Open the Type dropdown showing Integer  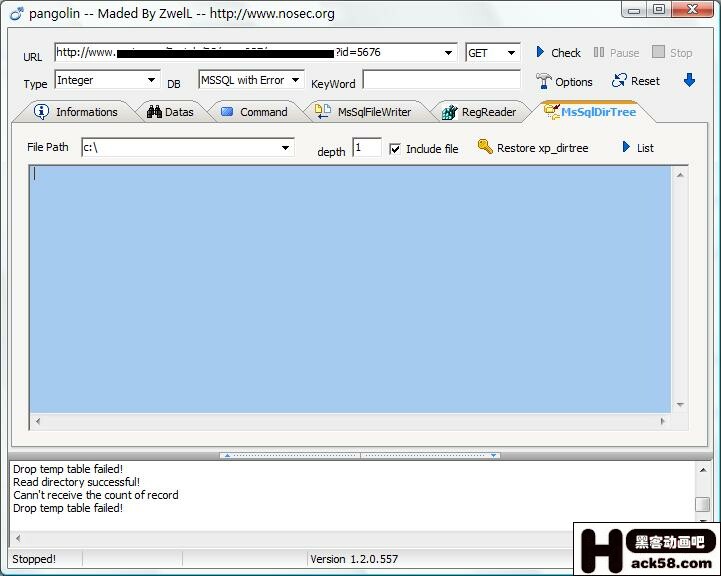coord(151,80)
